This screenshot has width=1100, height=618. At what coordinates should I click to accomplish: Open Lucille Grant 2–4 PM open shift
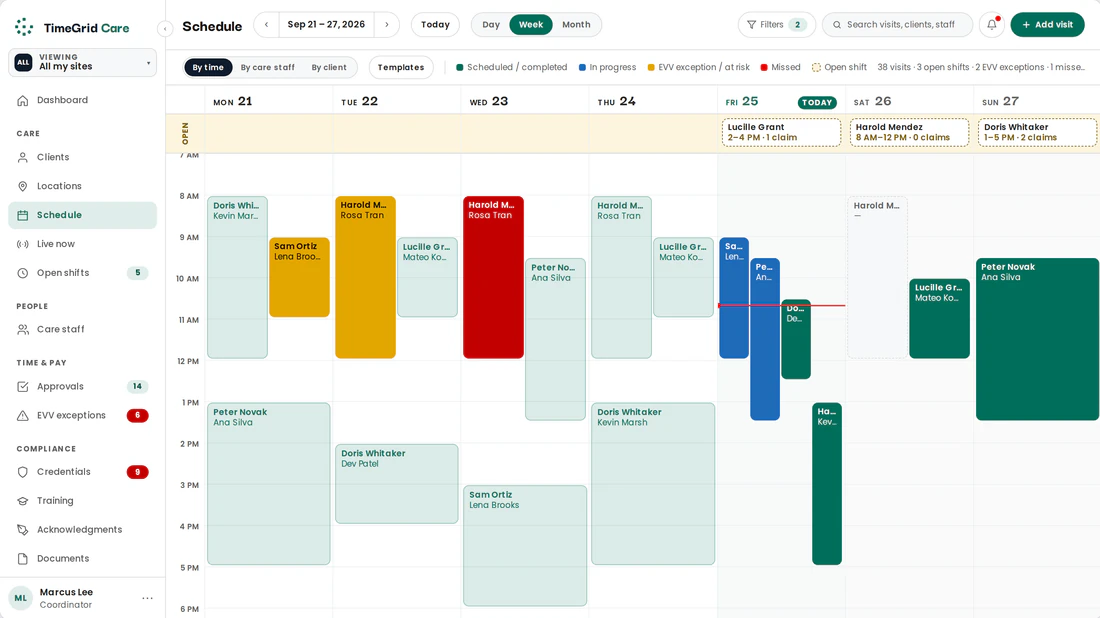coord(781,132)
